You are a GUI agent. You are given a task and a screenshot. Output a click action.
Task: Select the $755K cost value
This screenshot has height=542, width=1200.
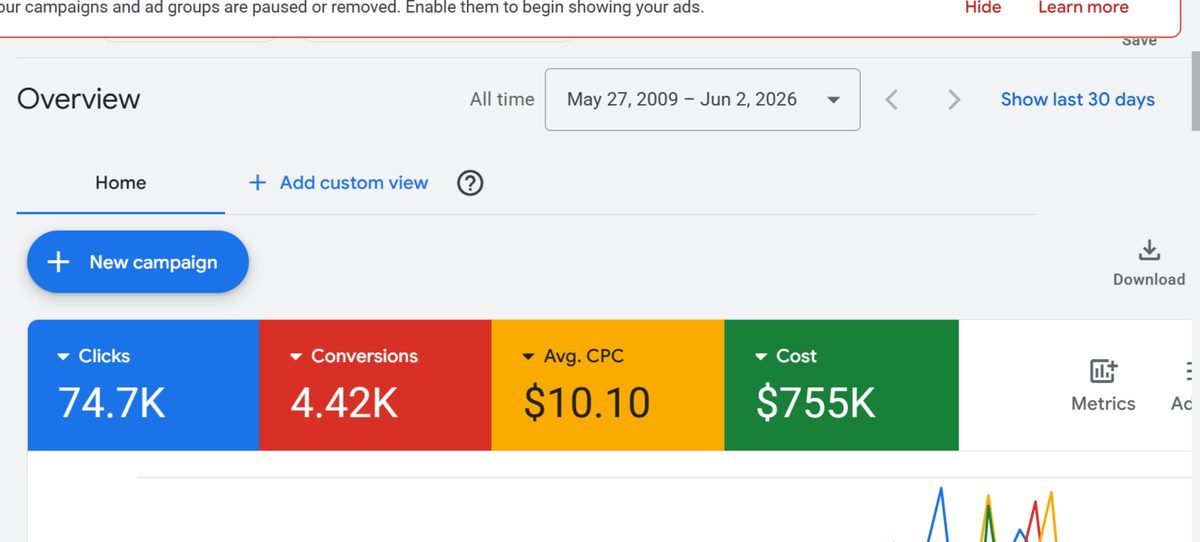[816, 403]
